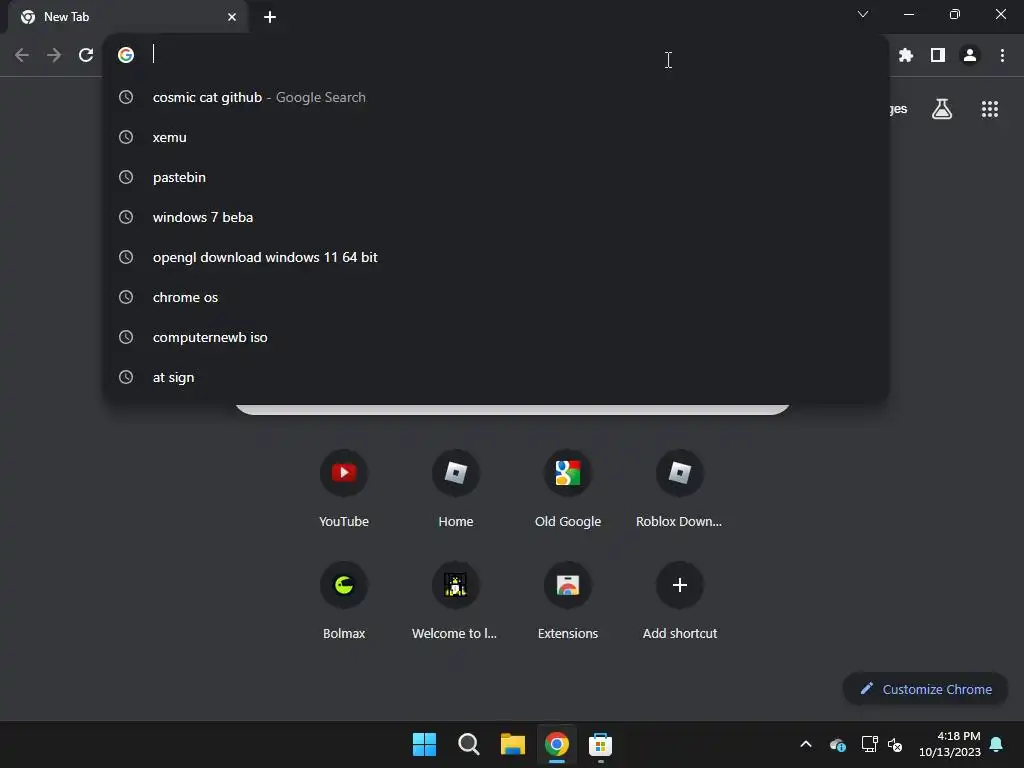Click the Customize Chrome button
This screenshot has width=1024, height=768.
(x=925, y=689)
